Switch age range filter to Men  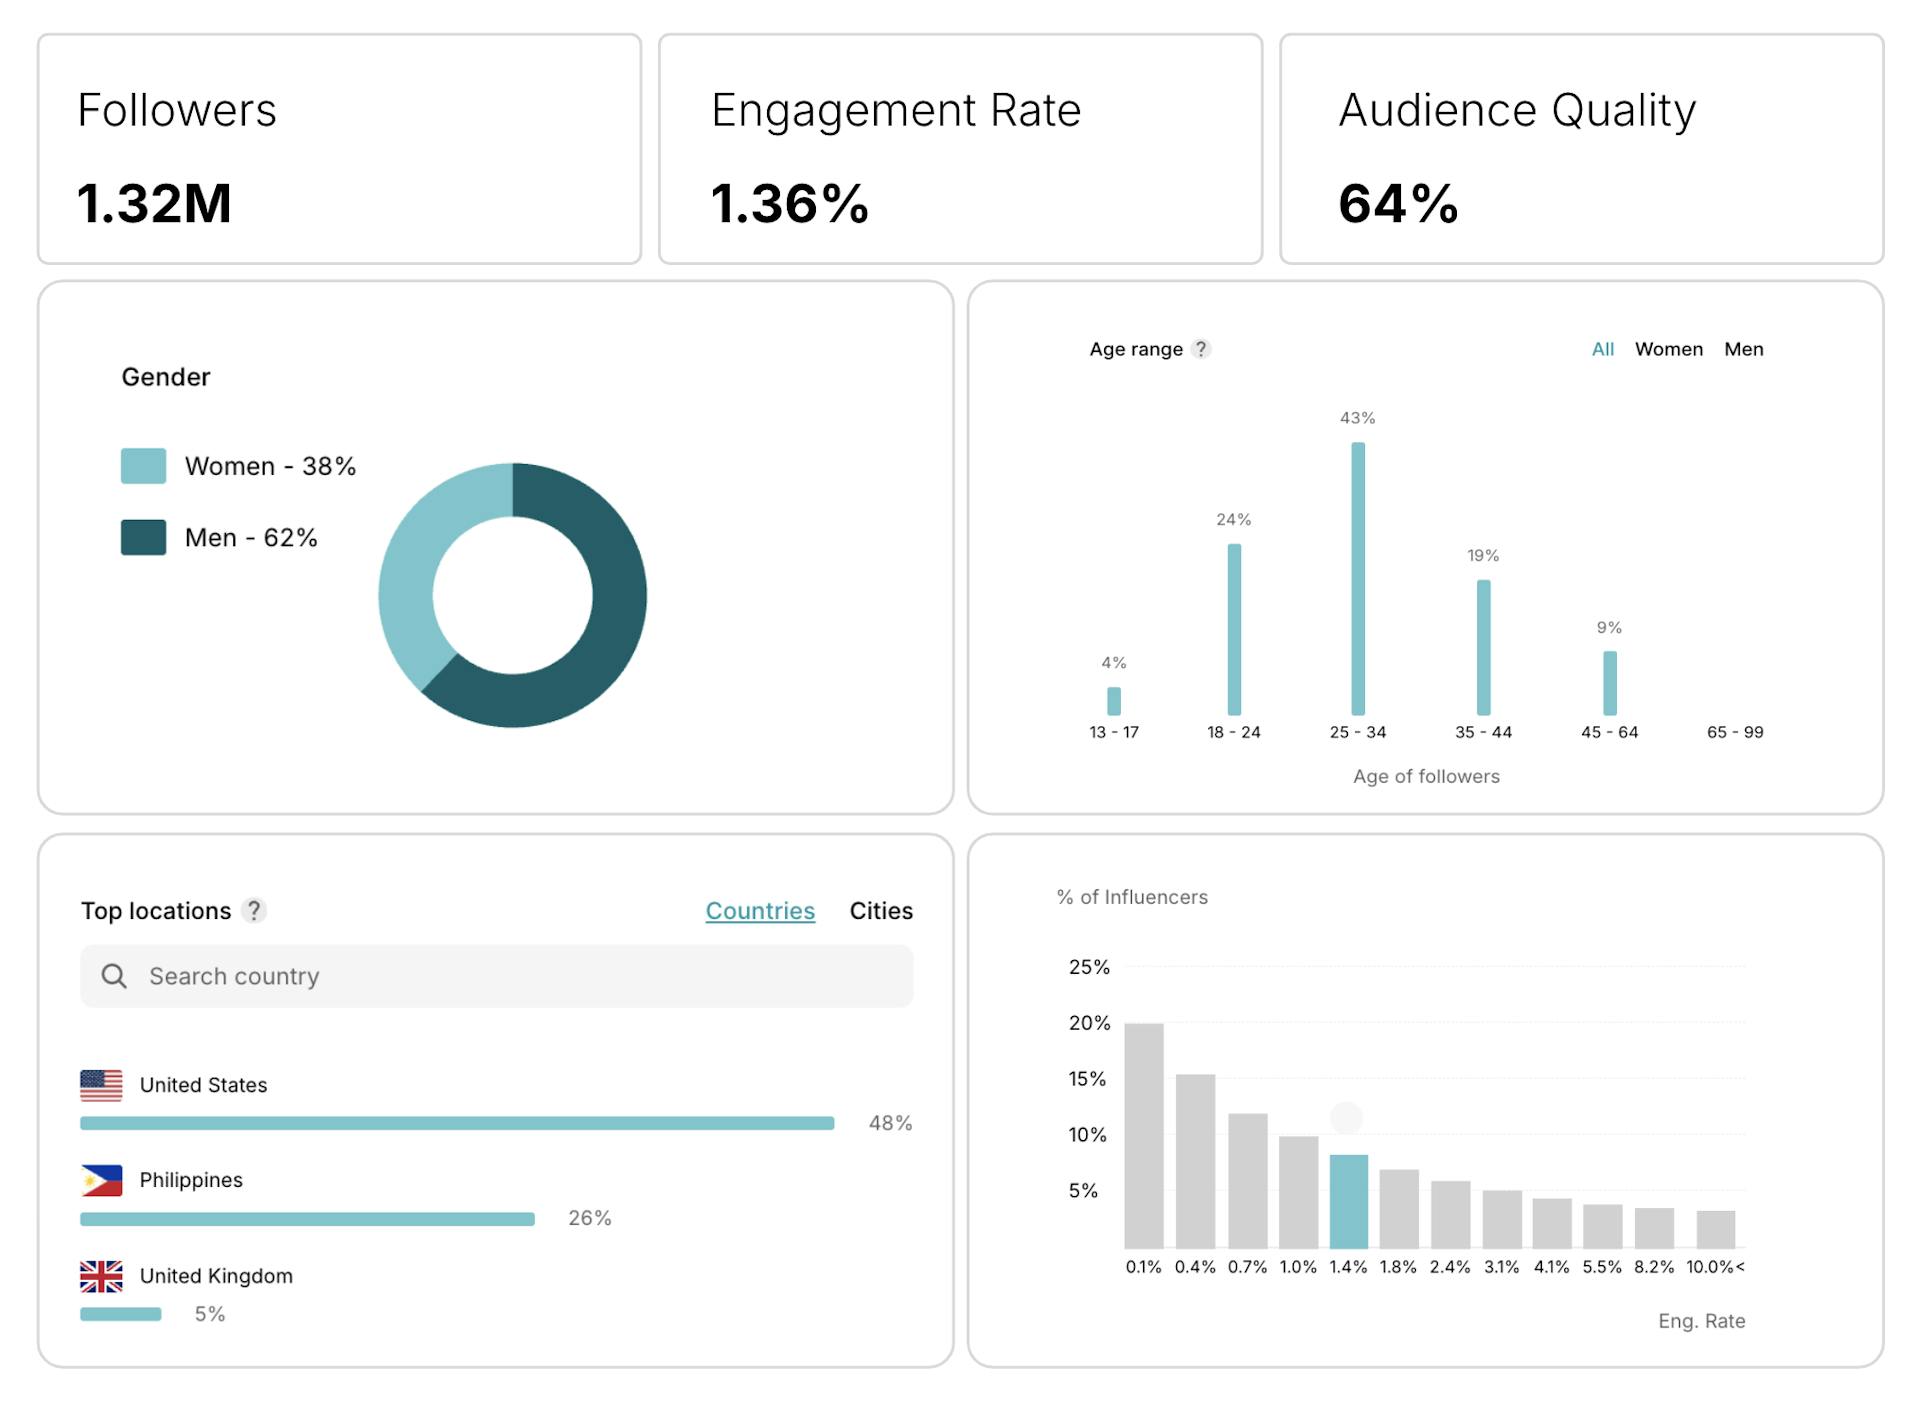click(x=1743, y=349)
